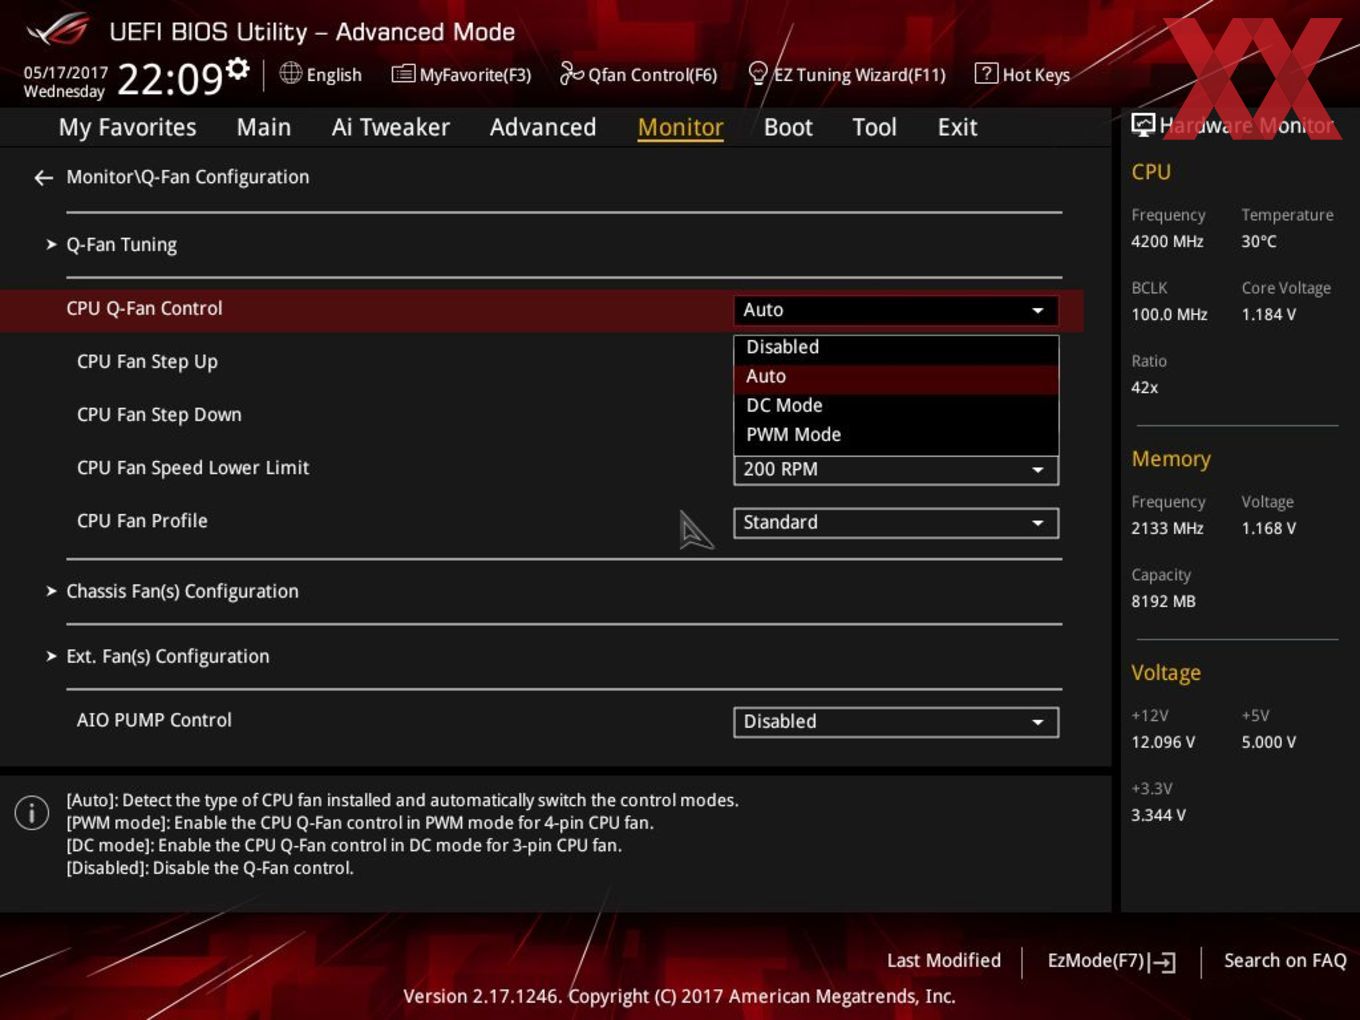Click EzMode(F7) label
The width and height of the screenshot is (1360, 1020).
tap(1095, 960)
